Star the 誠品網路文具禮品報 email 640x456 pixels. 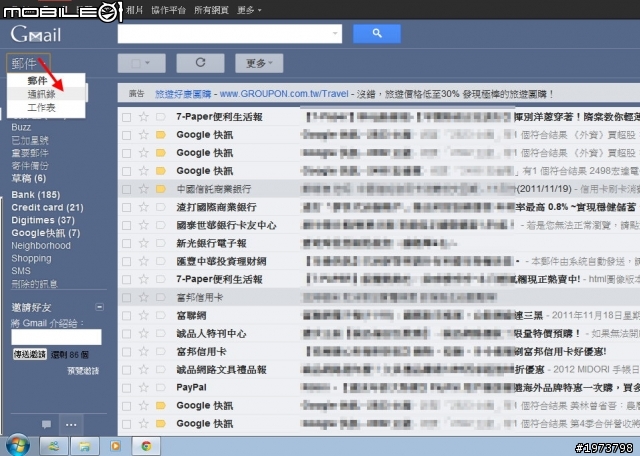tap(143, 369)
